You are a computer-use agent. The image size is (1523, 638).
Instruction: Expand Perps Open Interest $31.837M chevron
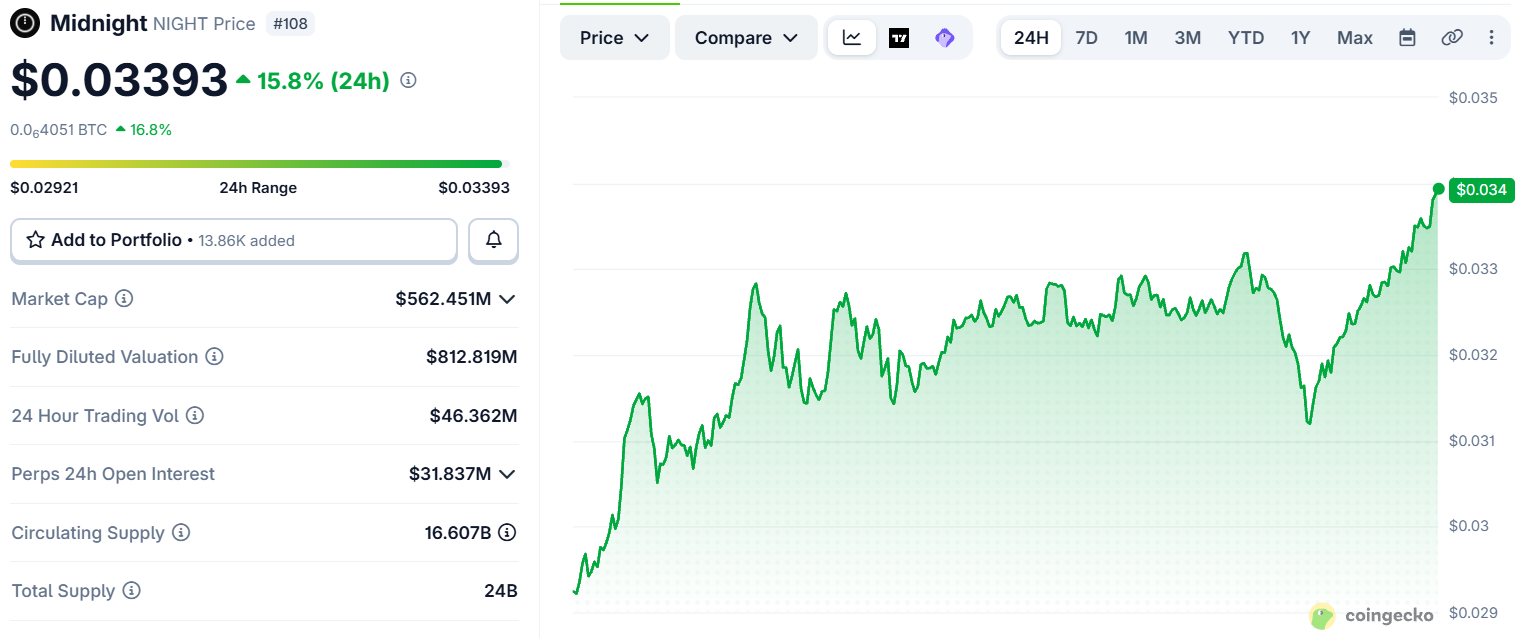(508, 474)
